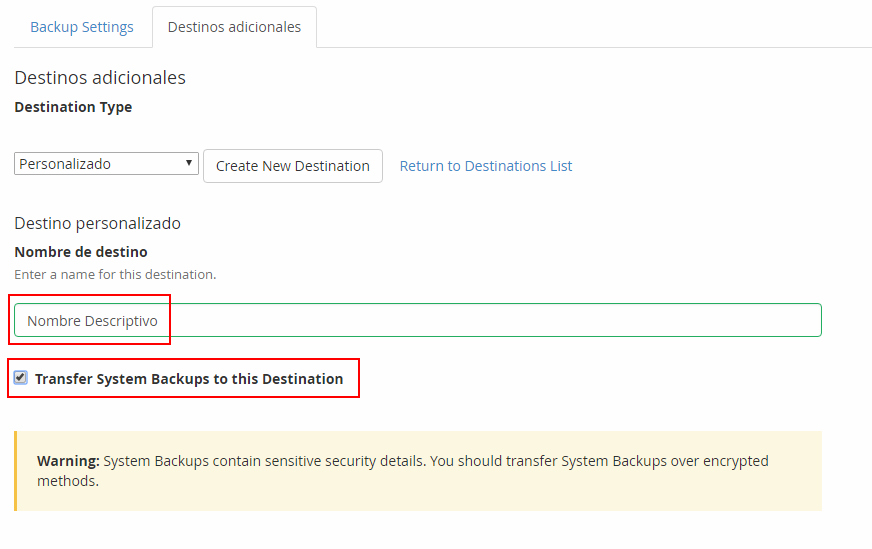The height and width of the screenshot is (549, 872).
Task: Uncheck the Transfer System Backups checkbox
Action: (x=21, y=378)
